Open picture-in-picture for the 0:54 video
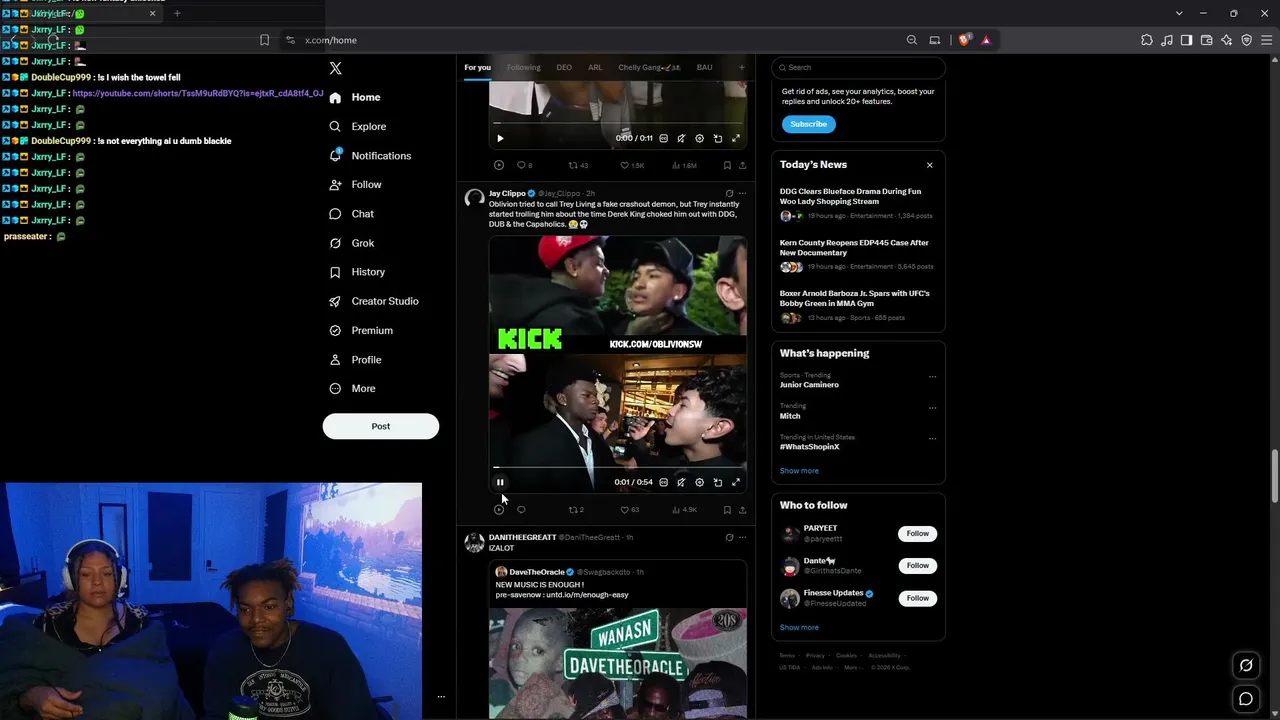 pos(718,482)
